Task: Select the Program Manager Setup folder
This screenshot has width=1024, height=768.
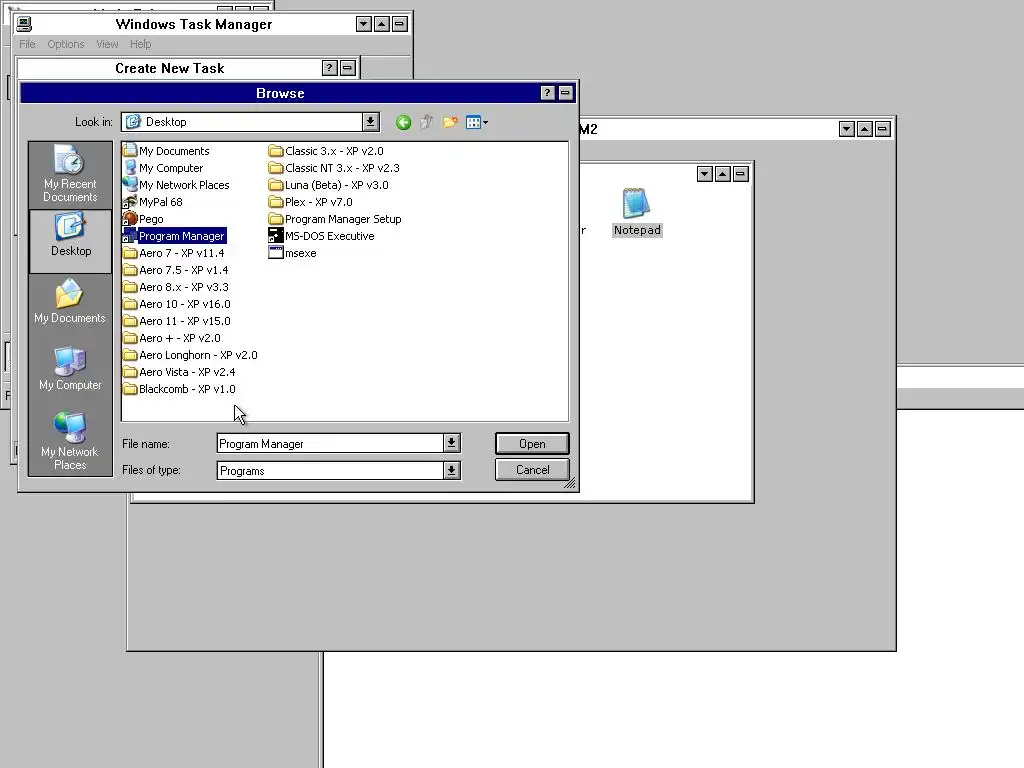Action: [x=335, y=219]
